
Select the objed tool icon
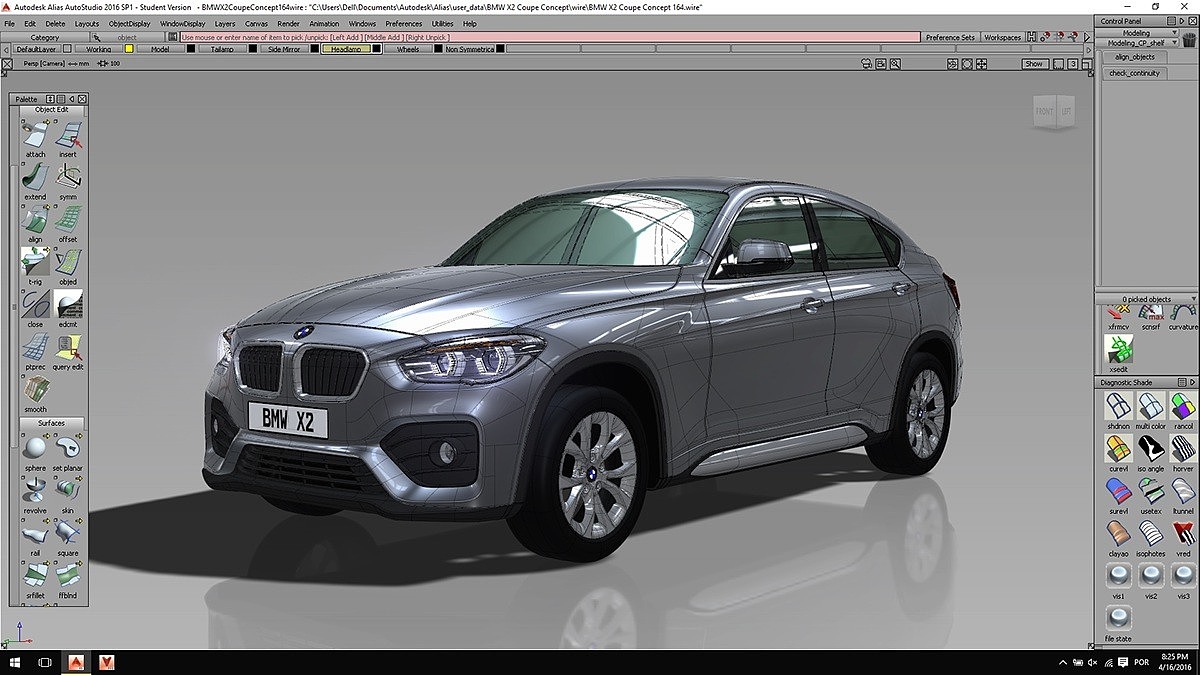click(68, 263)
